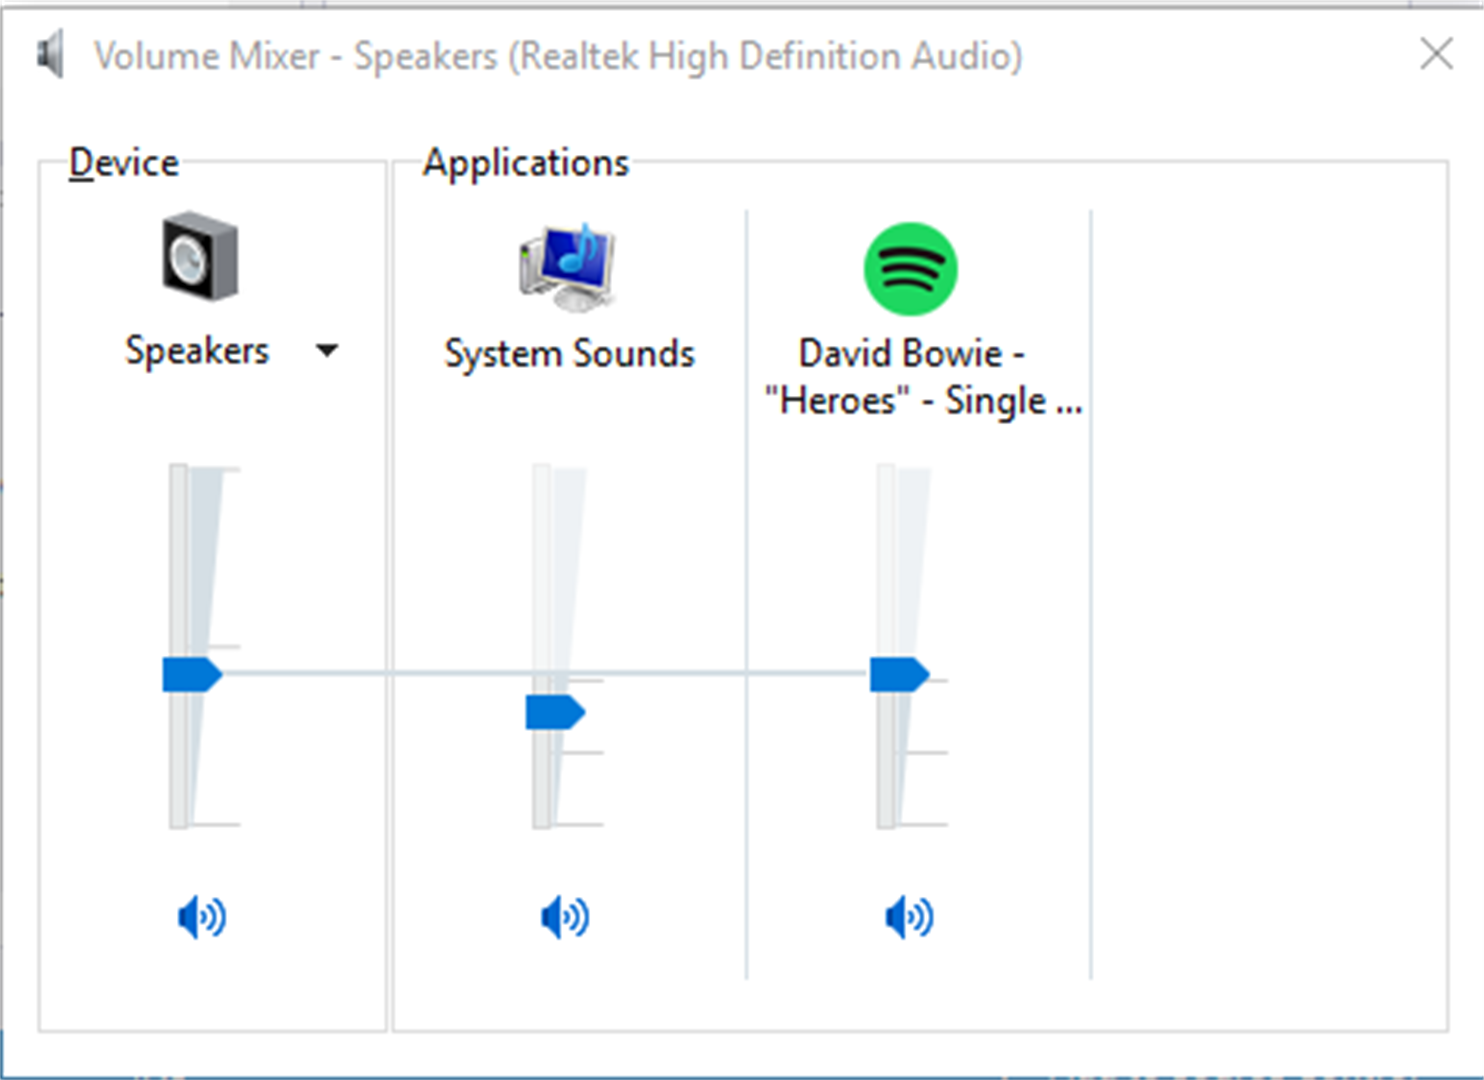1484x1080 pixels.
Task: Mute the Speakers device volume
Action: point(202,917)
